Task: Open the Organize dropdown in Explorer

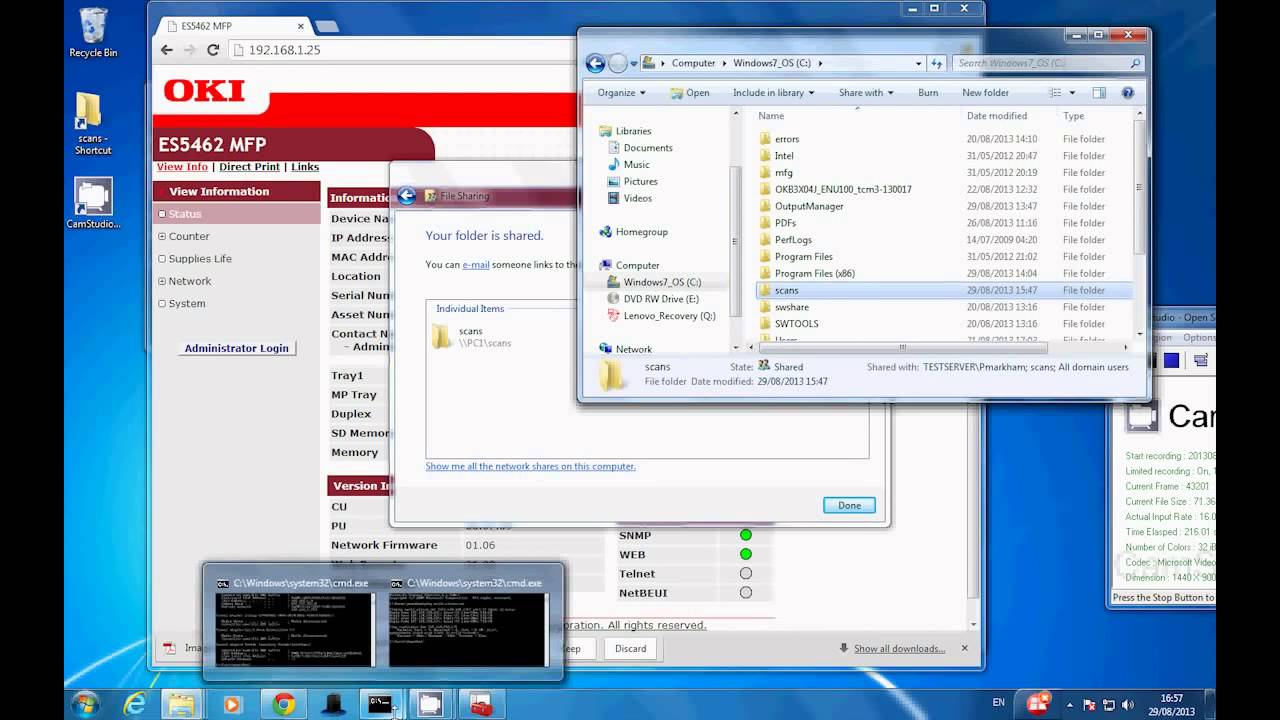Action: (x=621, y=93)
